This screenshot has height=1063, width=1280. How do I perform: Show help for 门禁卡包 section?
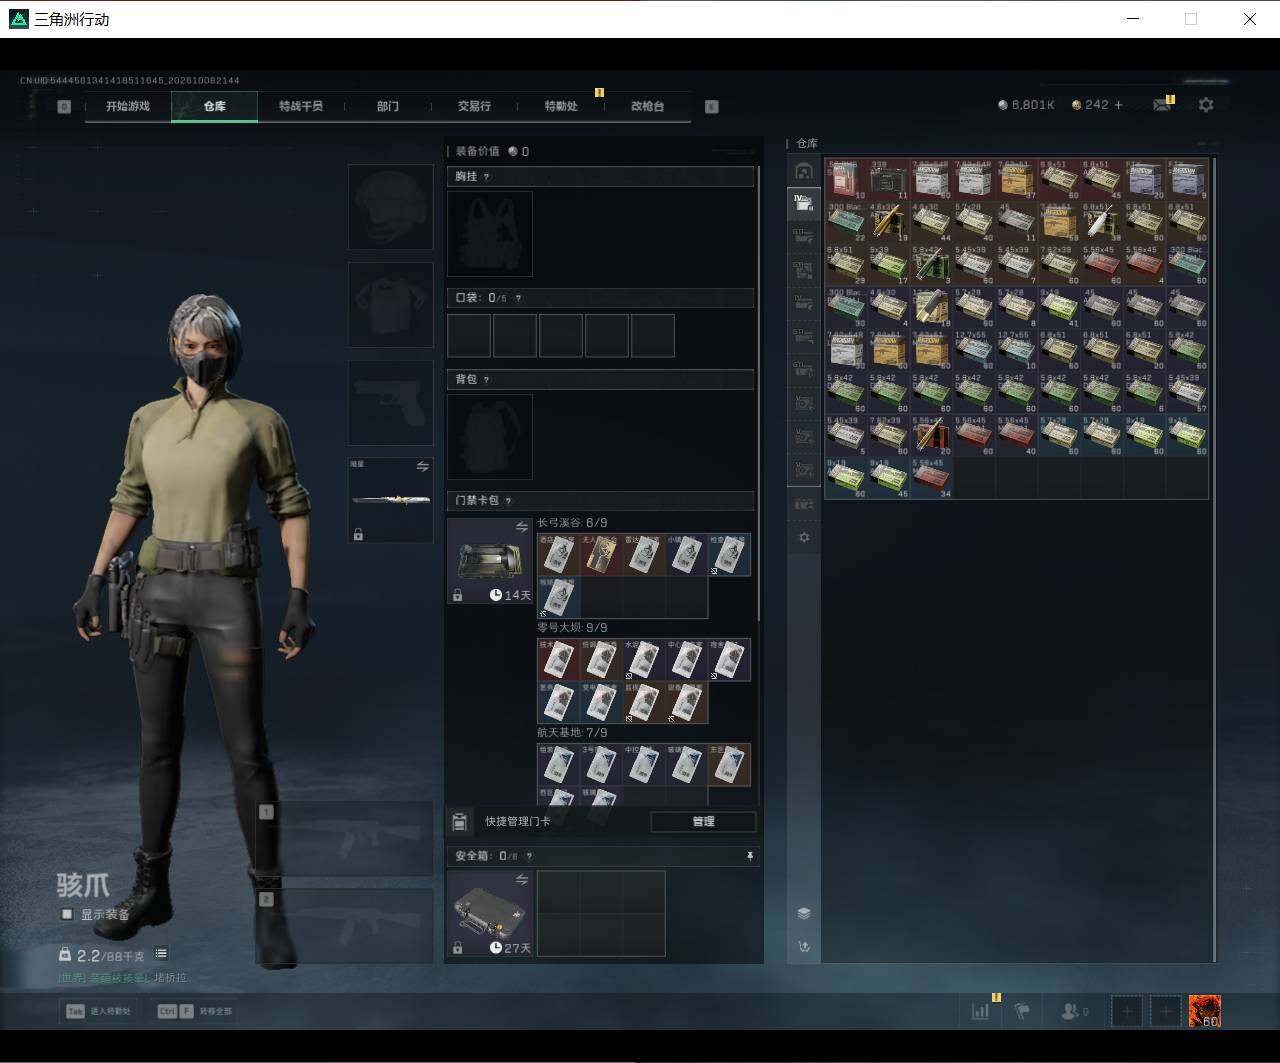click(x=509, y=501)
